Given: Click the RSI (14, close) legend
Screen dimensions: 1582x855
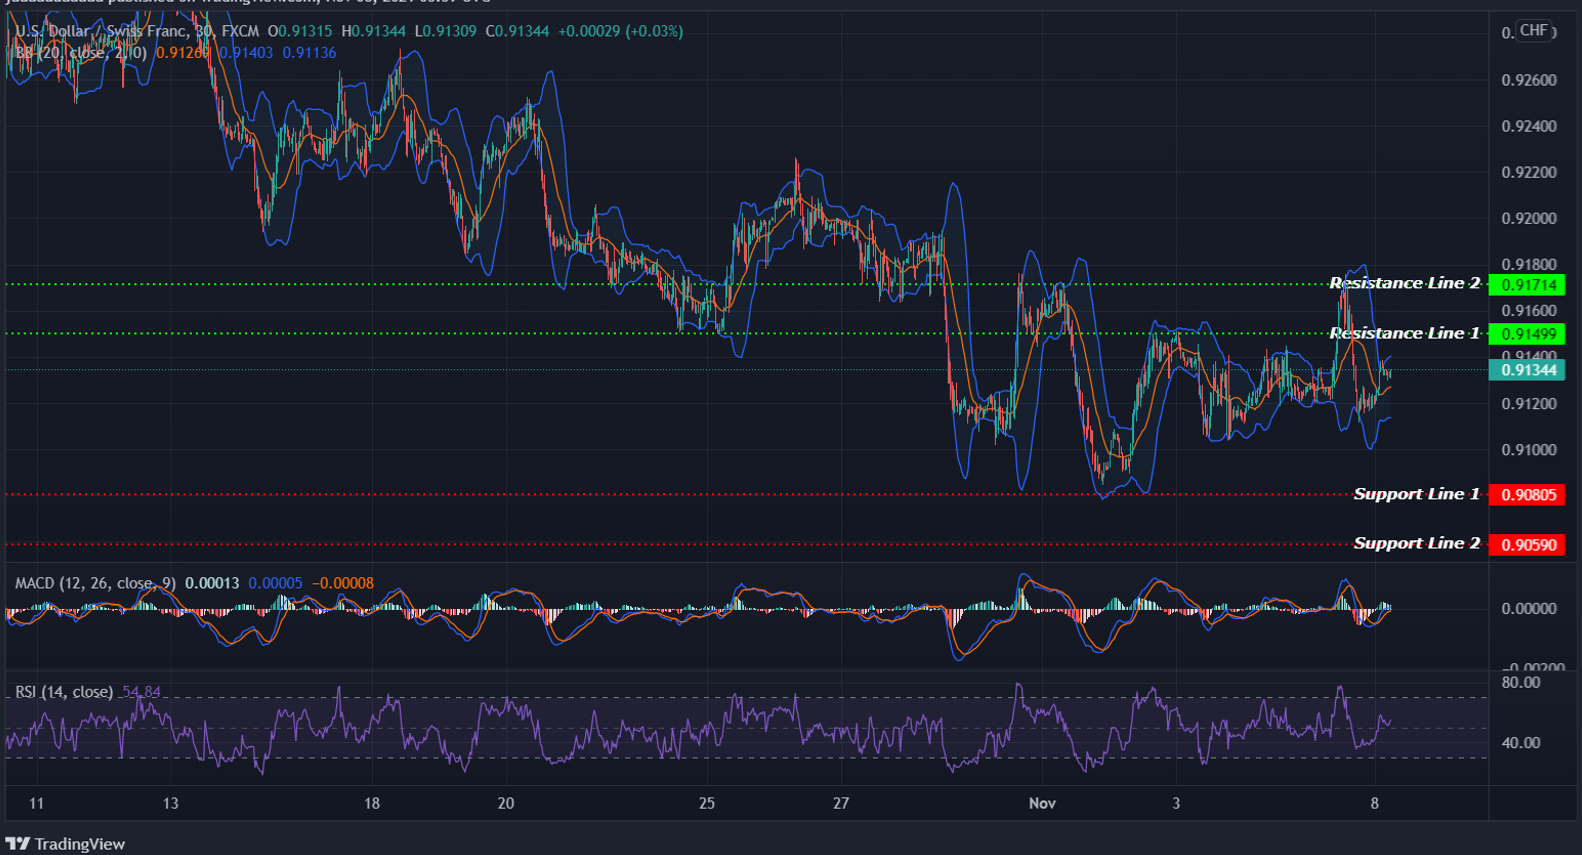Looking at the screenshot, I should [64, 692].
